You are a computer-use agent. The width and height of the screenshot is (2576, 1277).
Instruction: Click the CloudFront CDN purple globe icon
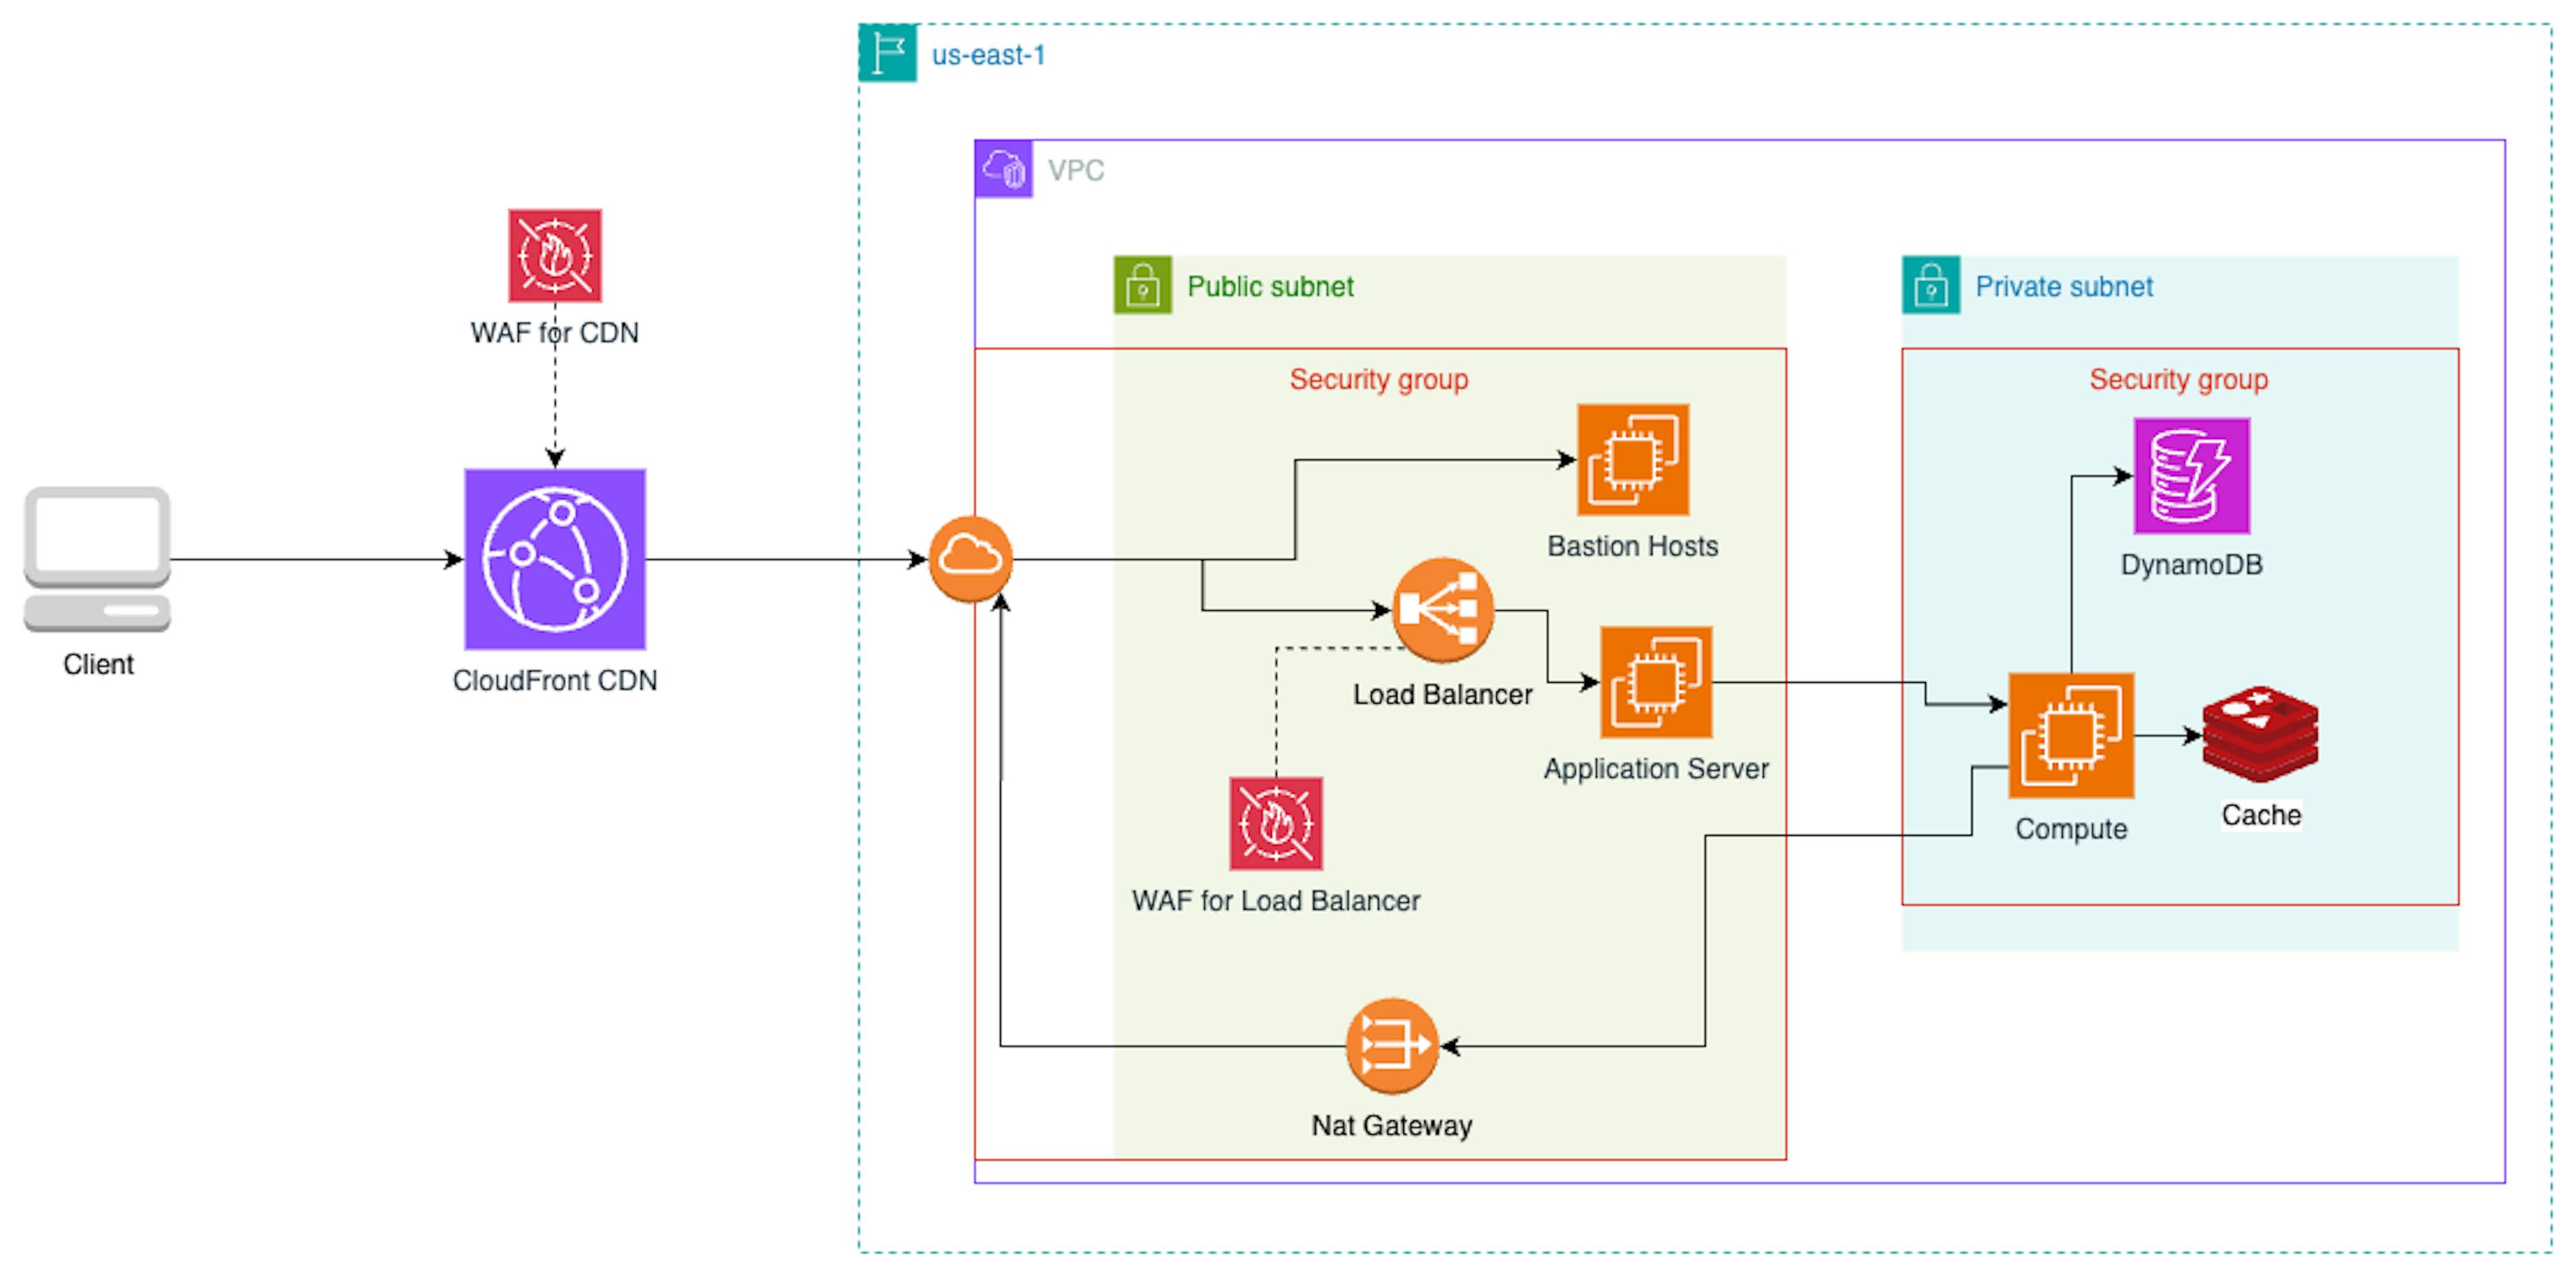coord(555,559)
